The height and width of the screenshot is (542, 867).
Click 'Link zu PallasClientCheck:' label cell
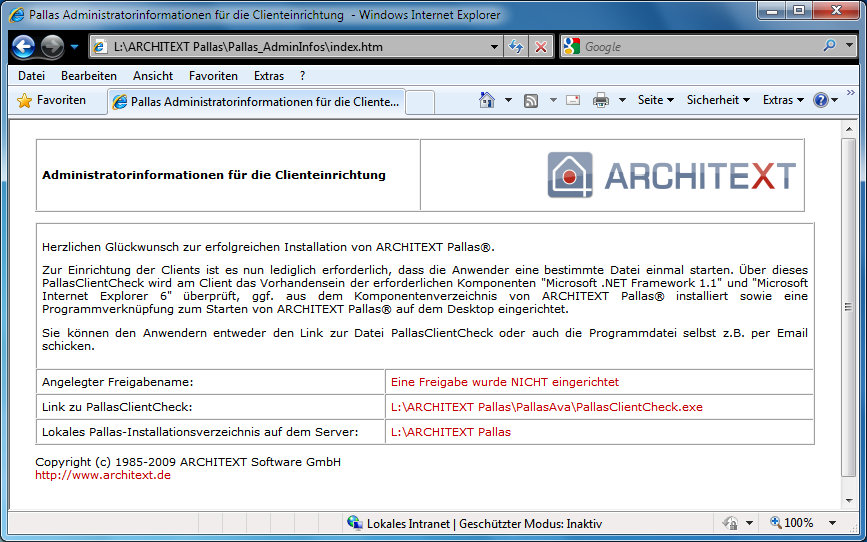pyautogui.click(x=210, y=407)
